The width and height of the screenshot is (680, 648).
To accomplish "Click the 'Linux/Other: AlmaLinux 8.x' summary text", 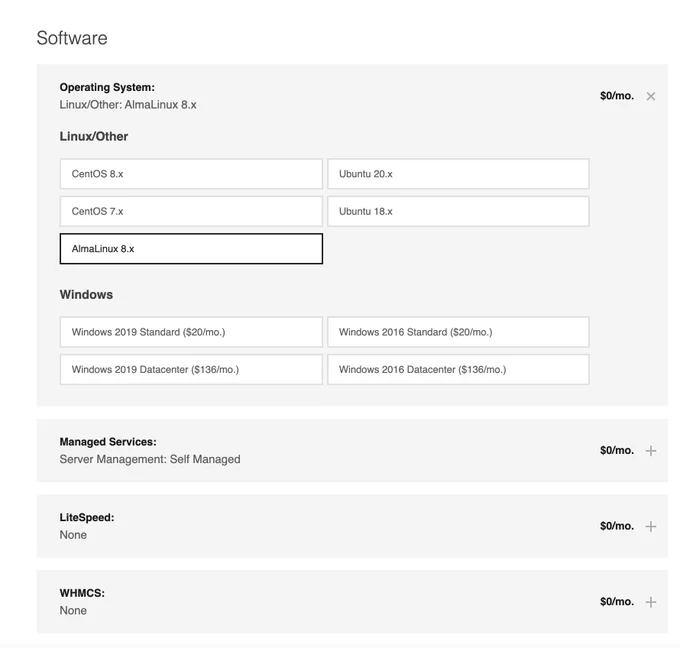I will tap(128, 105).
